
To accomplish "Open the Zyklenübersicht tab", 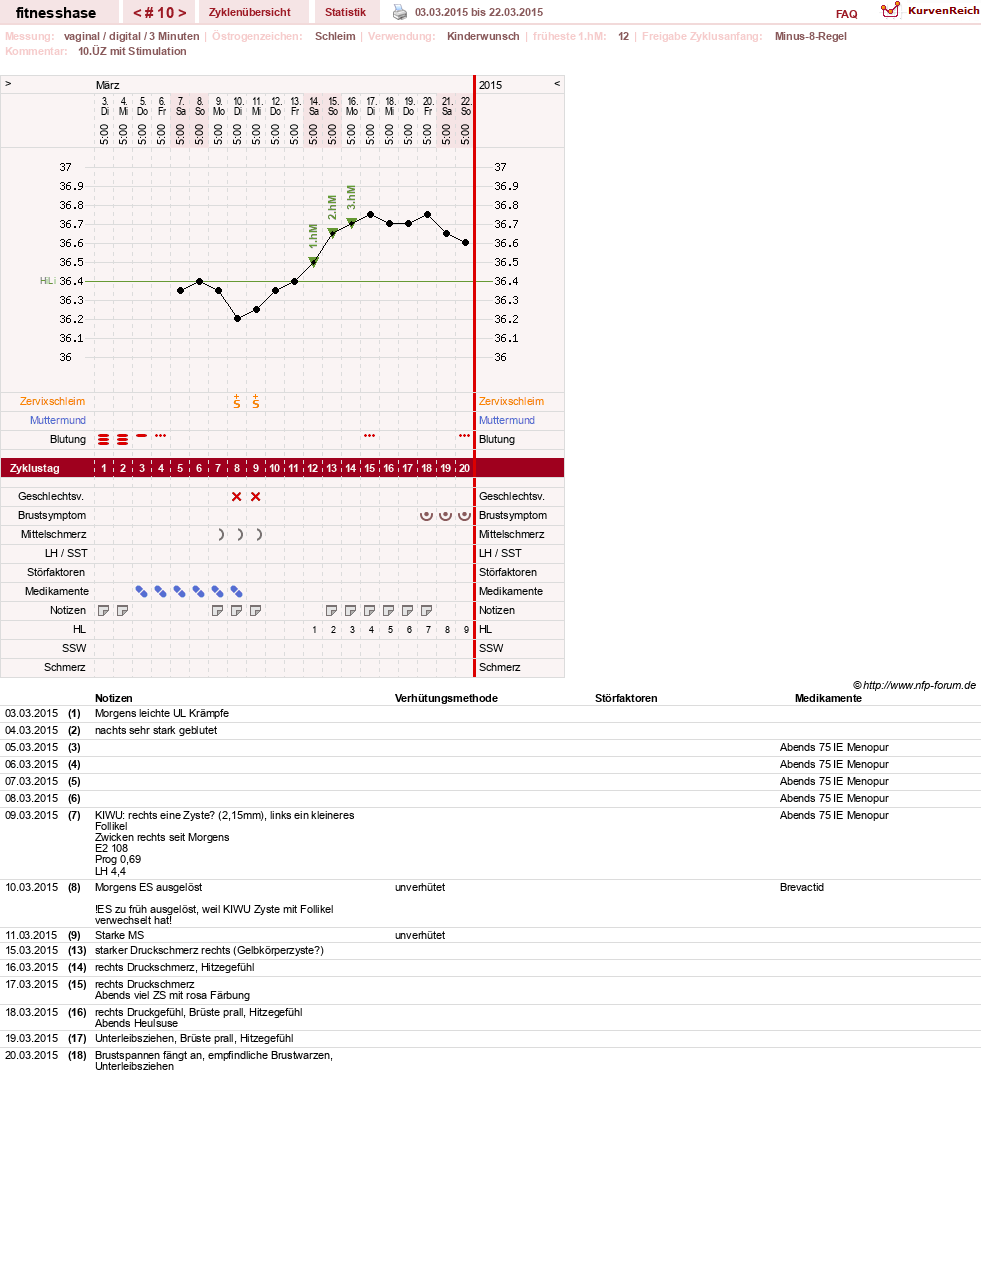I will point(250,12).
